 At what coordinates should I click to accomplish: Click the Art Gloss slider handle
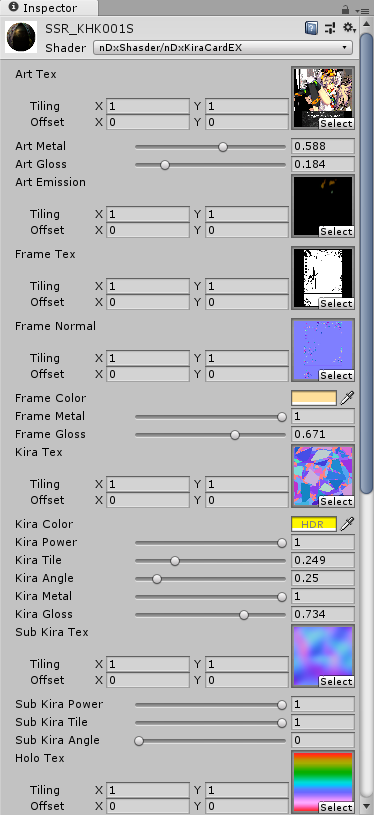[165, 165]
